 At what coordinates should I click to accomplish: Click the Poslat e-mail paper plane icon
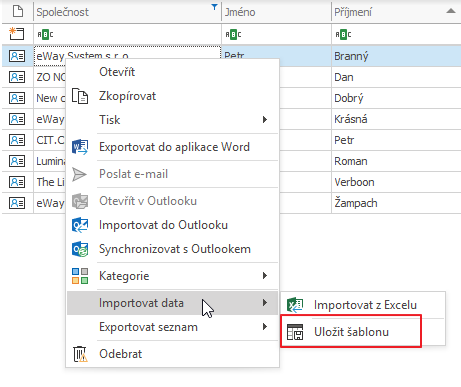(x=80, y=174)
